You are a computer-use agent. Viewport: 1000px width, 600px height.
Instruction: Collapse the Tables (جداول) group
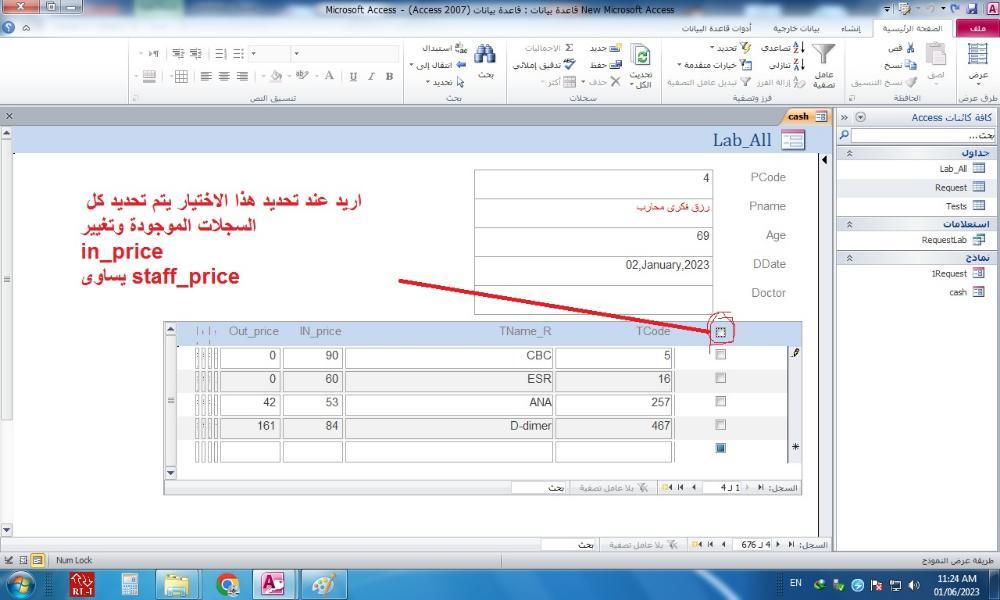(x=849, y=153)
